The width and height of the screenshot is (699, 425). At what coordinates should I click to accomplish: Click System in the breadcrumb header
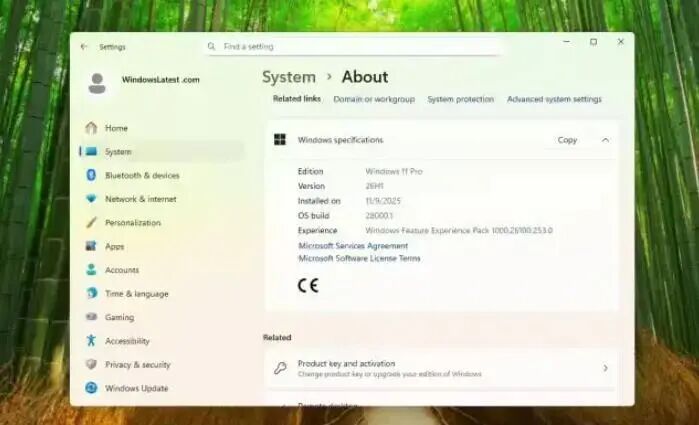(x=288, y=77)
